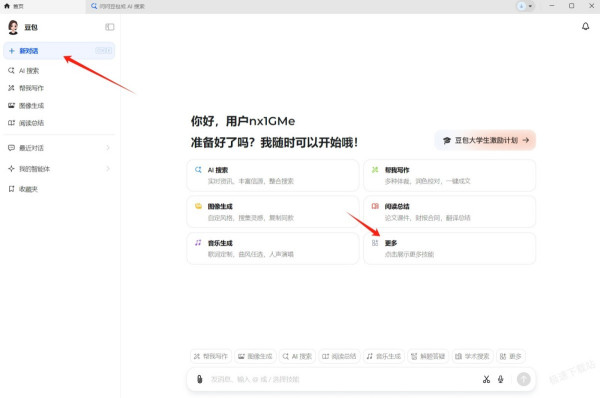The height and width of the screenshot is (398, 600).
Task: Click the 图像生成 chip above the input
Action: click(255, 356)
